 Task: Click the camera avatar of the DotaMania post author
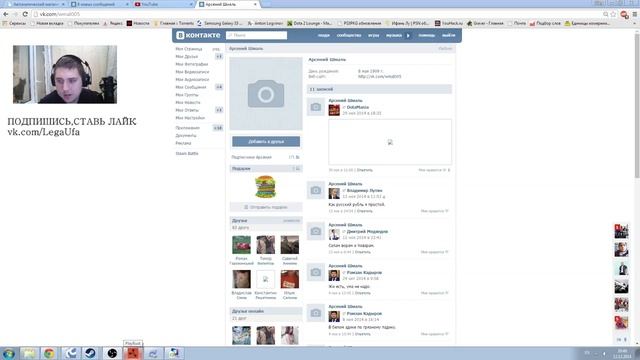316,107
